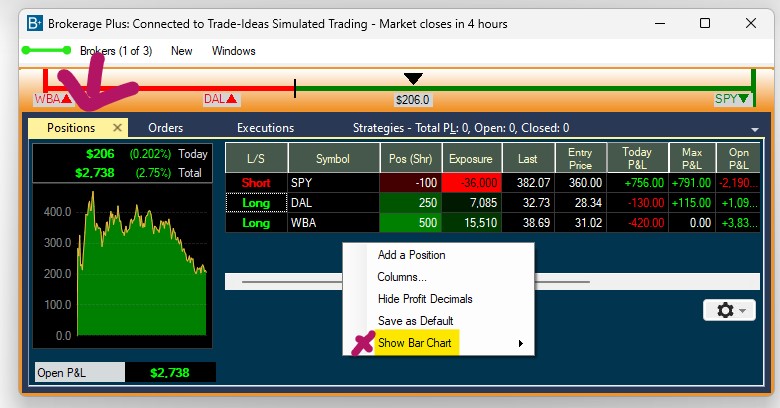
Task: Open the Brokers (1 of 3) menu
Action: [115, 51]
